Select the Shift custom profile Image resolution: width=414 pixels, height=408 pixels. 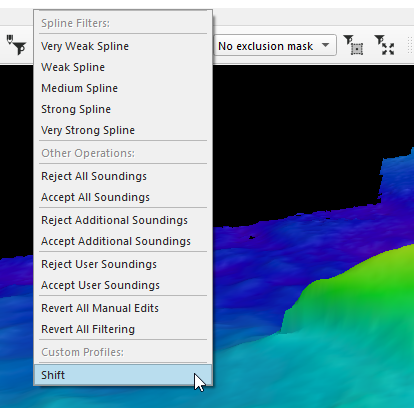coord(123,375)
